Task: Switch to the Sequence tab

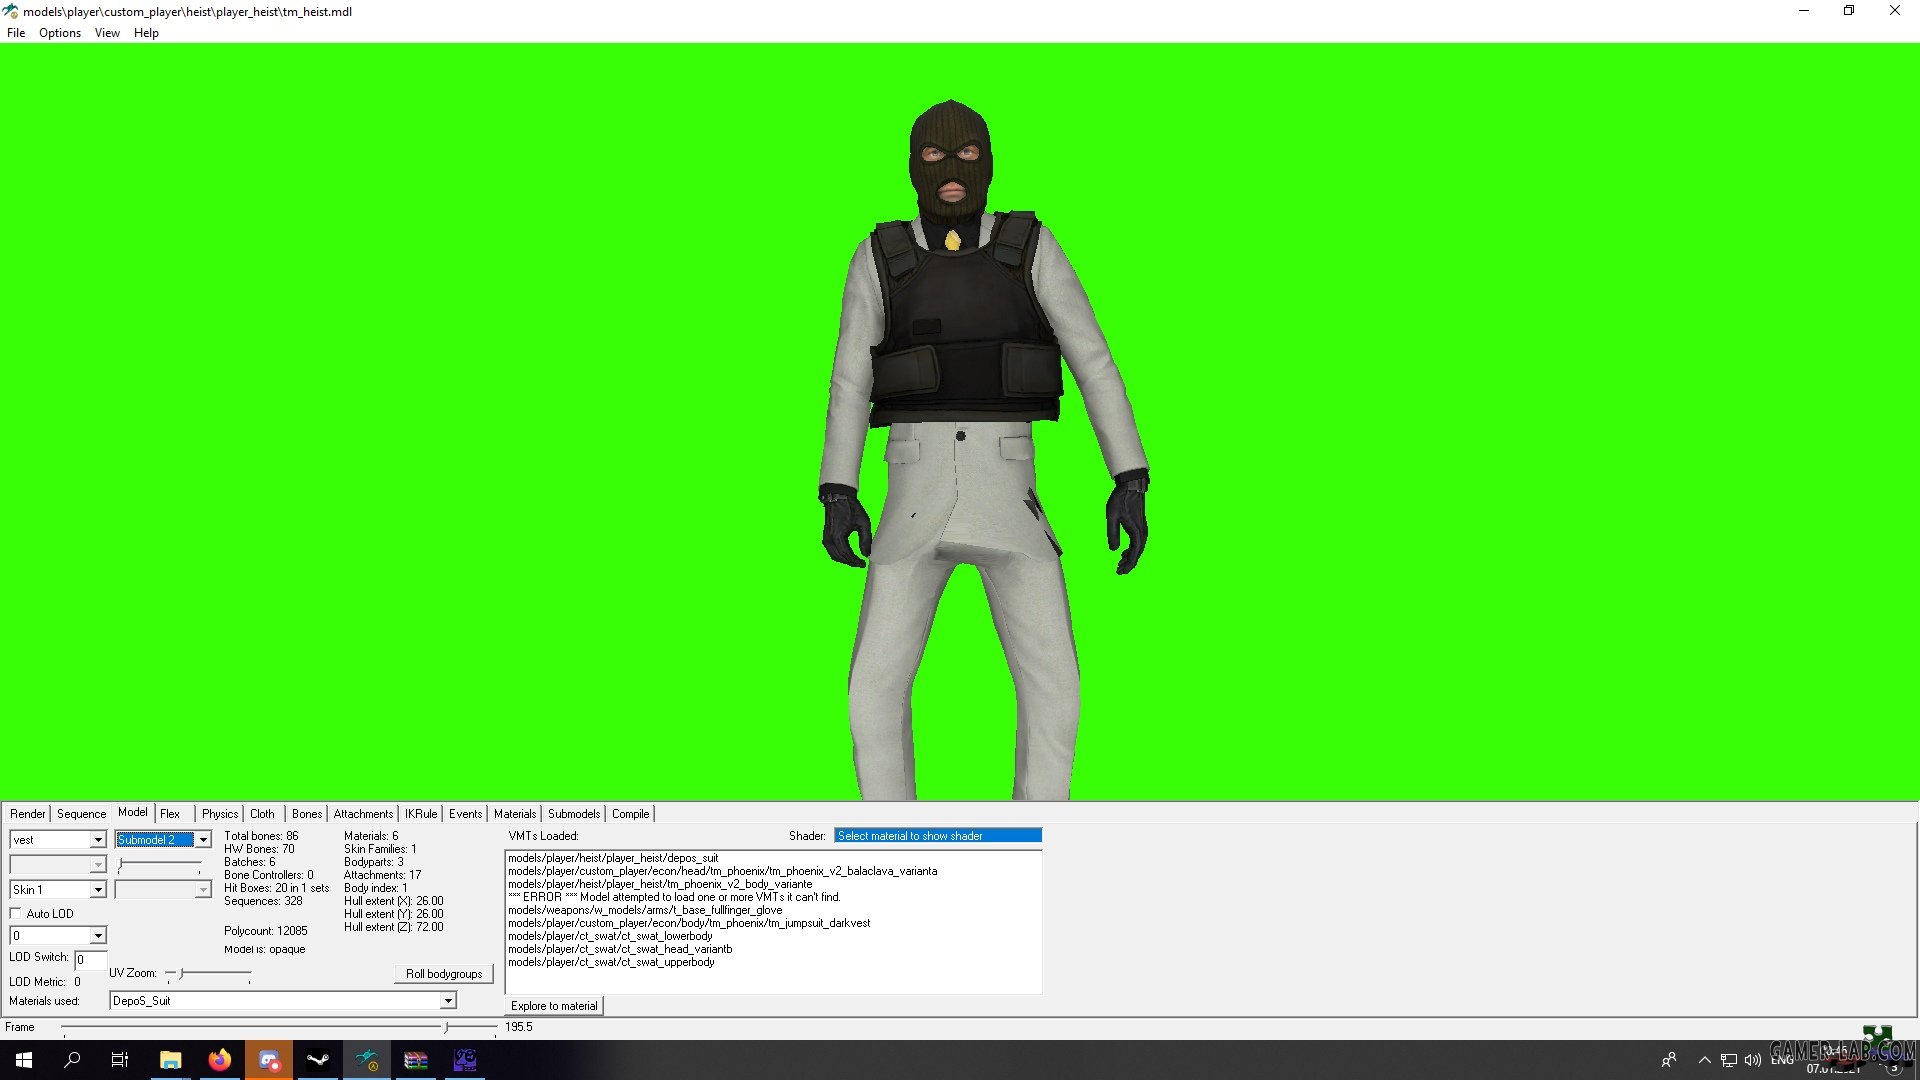Action: coord(81,814)
